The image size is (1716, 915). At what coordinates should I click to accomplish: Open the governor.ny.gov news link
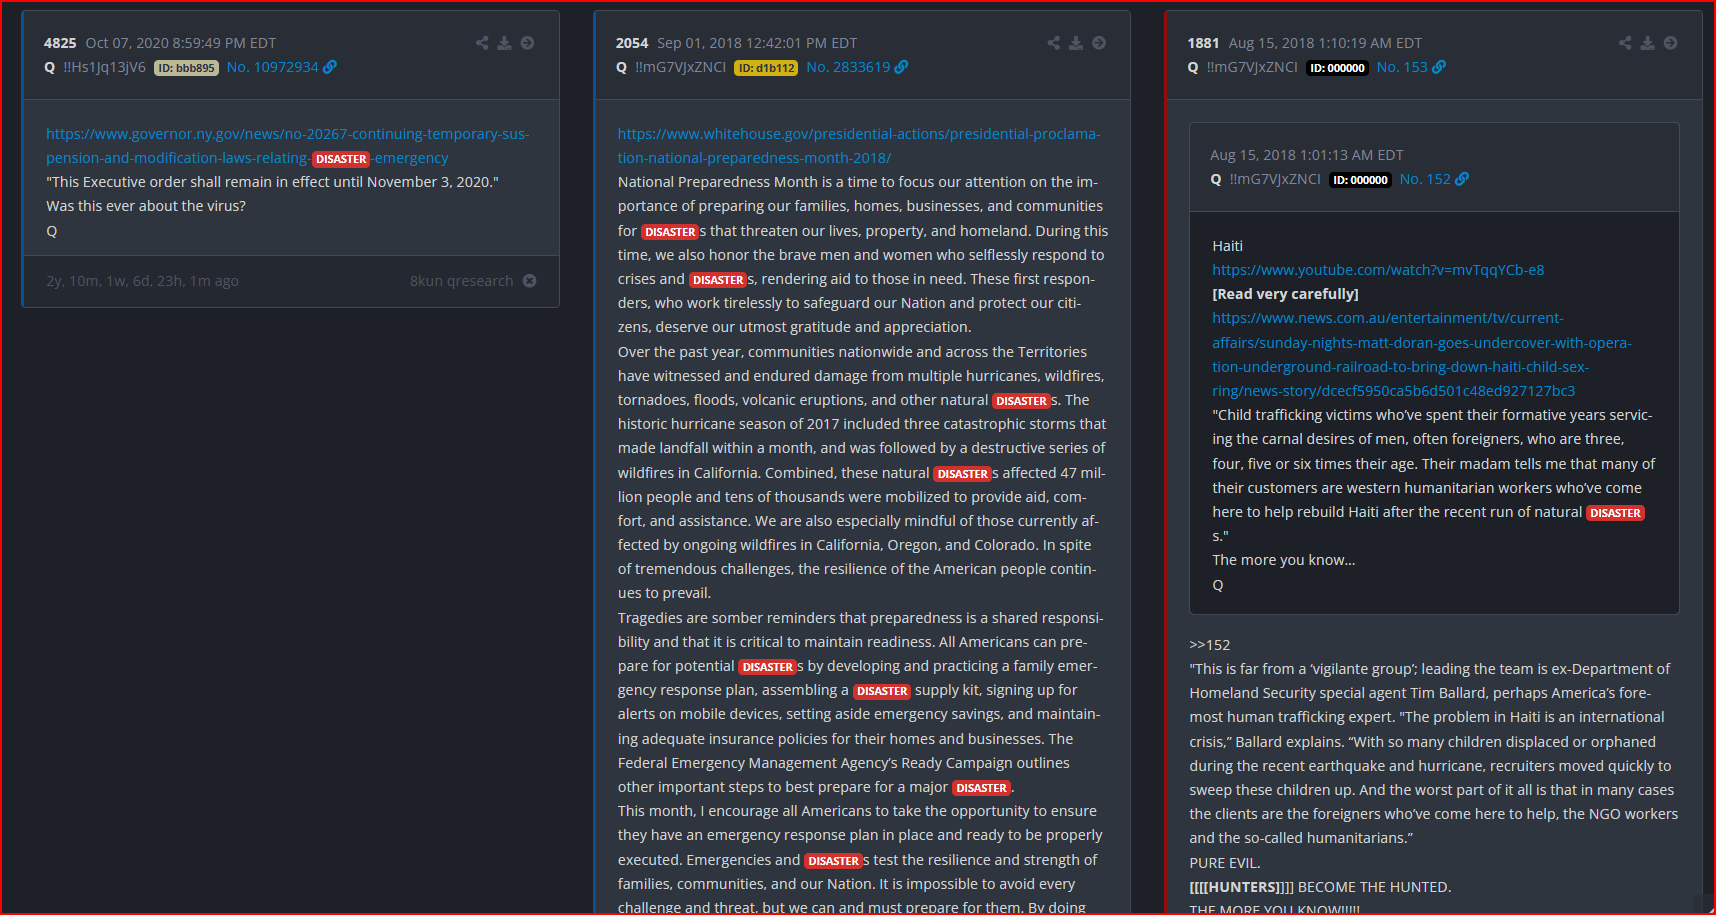pyautogui.click(x=288, y=146)
